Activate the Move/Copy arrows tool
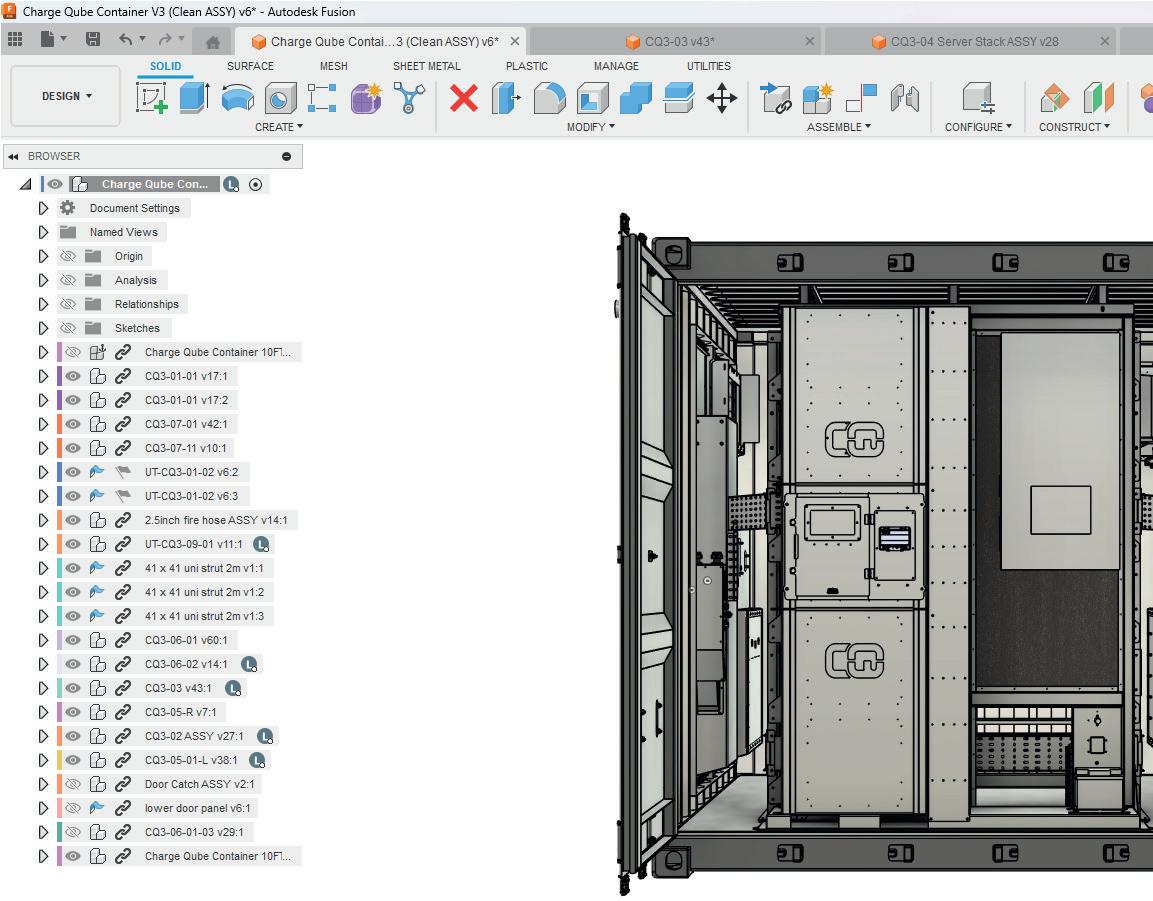The height and width of the screenshot is (901, 1153). point(721,98)
